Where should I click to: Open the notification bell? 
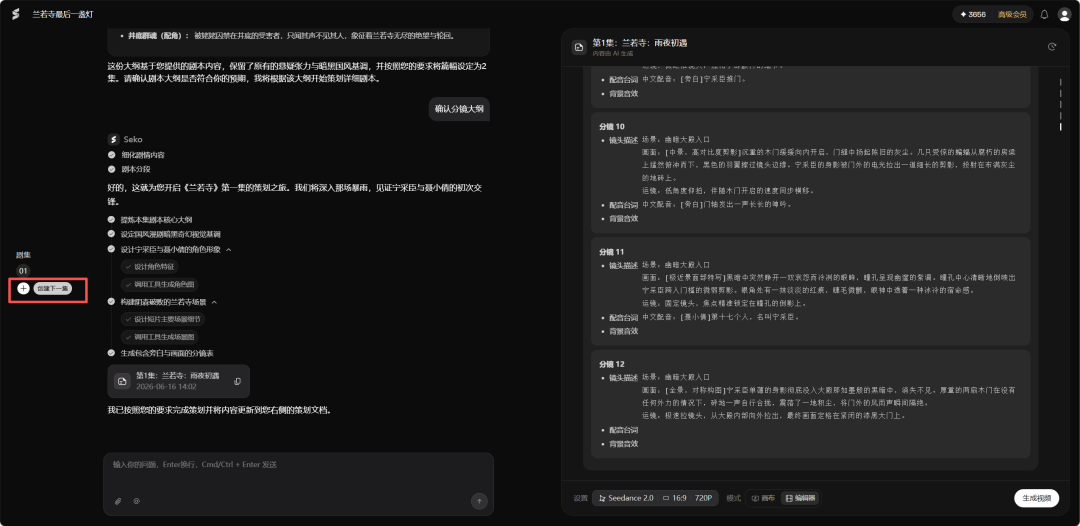1044,14
